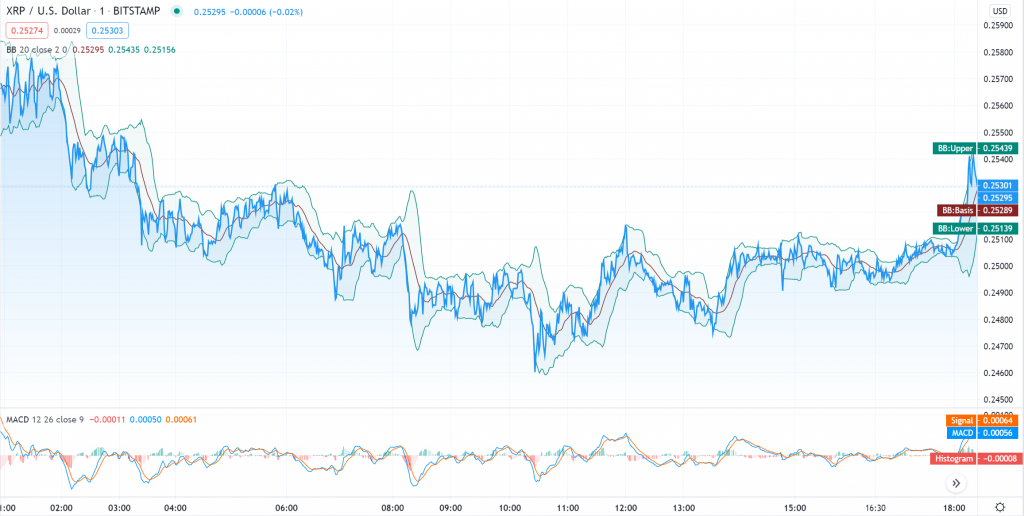Image resolution: width=1024 pixels, height=516 pixels.
Task: Click the scroll-to-latest-bar double arrow
Action: point(956,483)
